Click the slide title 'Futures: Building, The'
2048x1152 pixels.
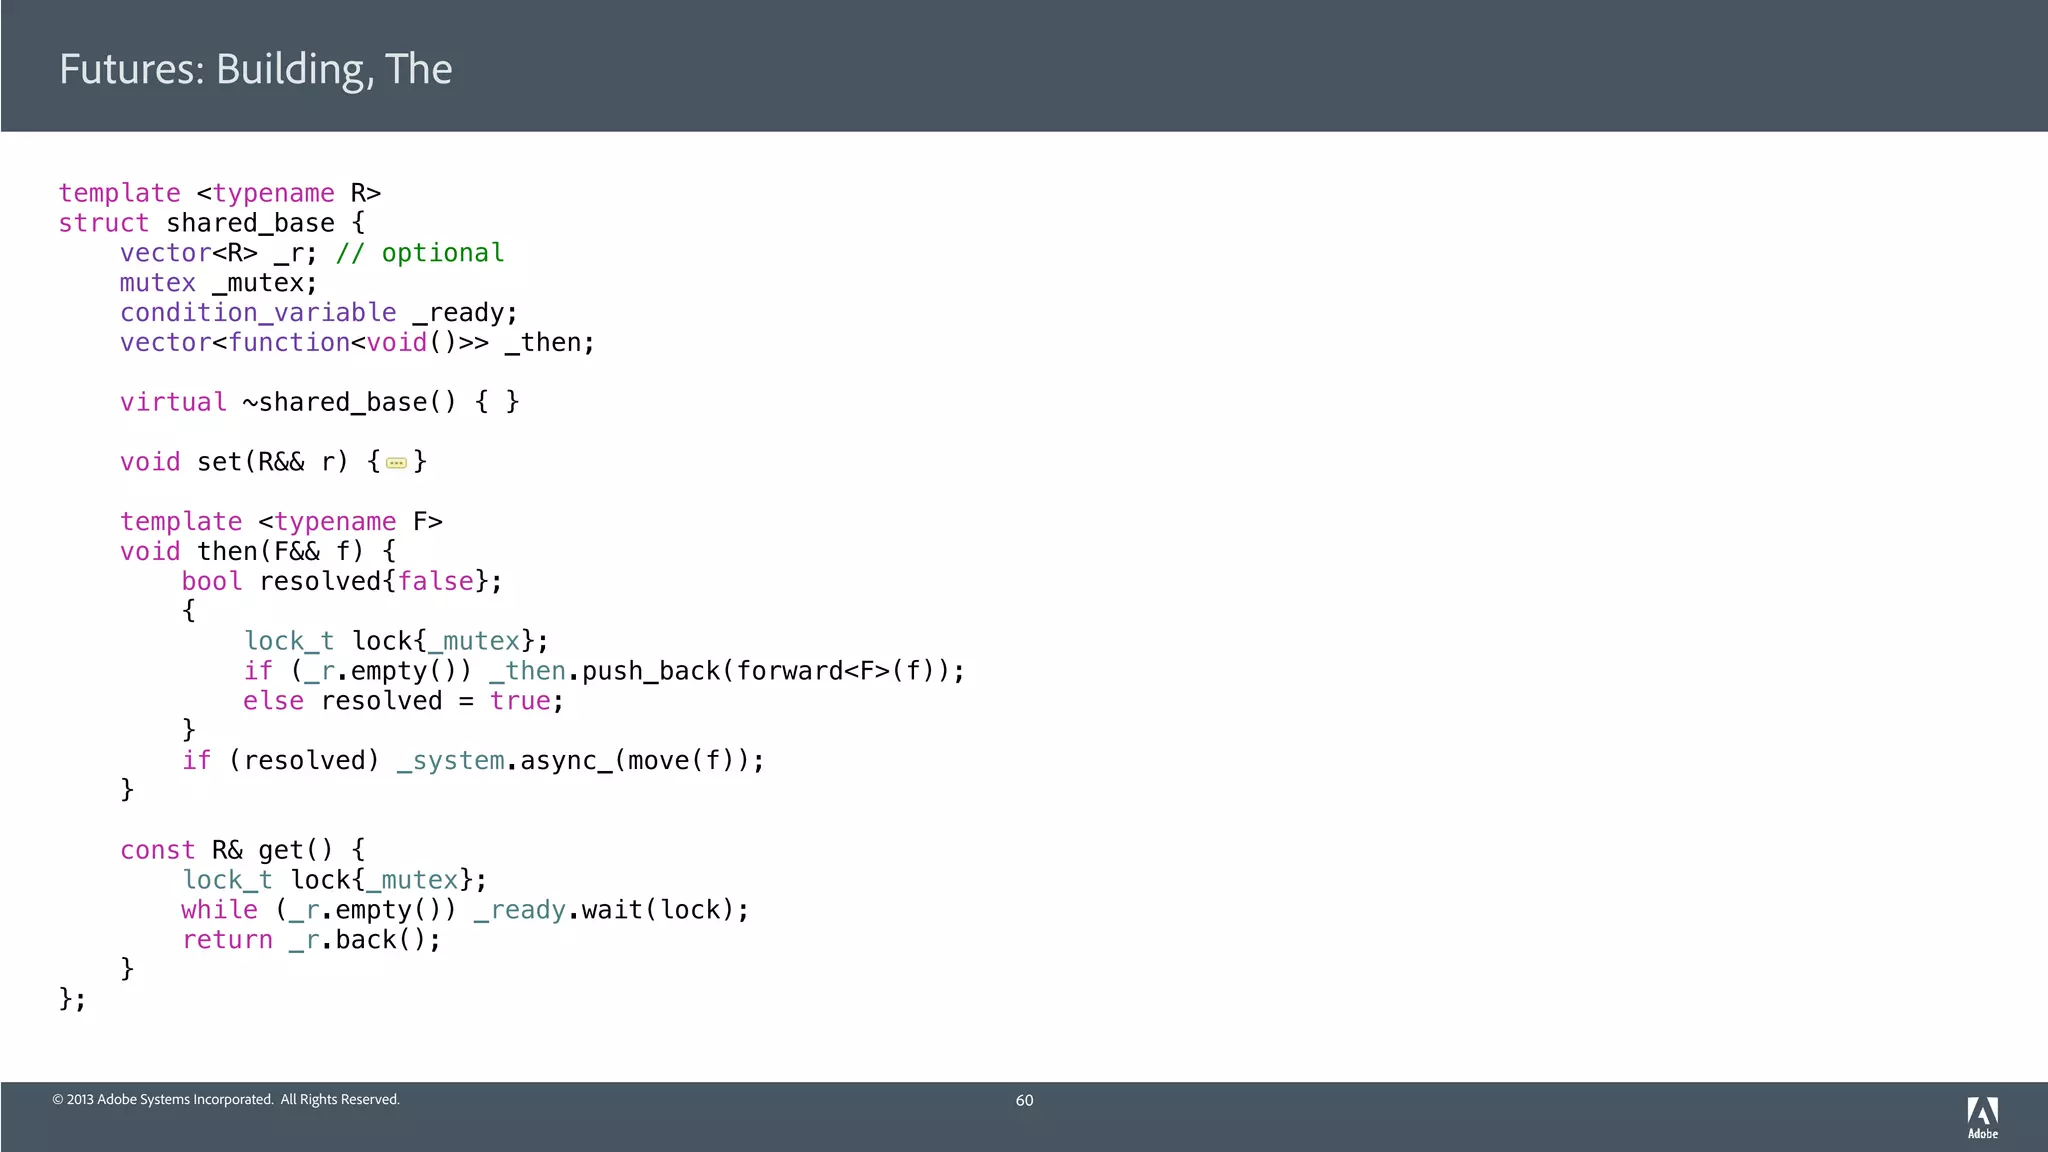tap(255, 69)
